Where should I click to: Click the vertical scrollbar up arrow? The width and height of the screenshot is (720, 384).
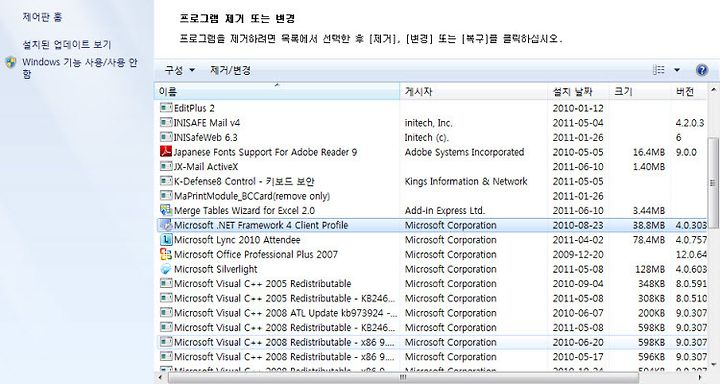pyautogui.click(x=713, y=90)
